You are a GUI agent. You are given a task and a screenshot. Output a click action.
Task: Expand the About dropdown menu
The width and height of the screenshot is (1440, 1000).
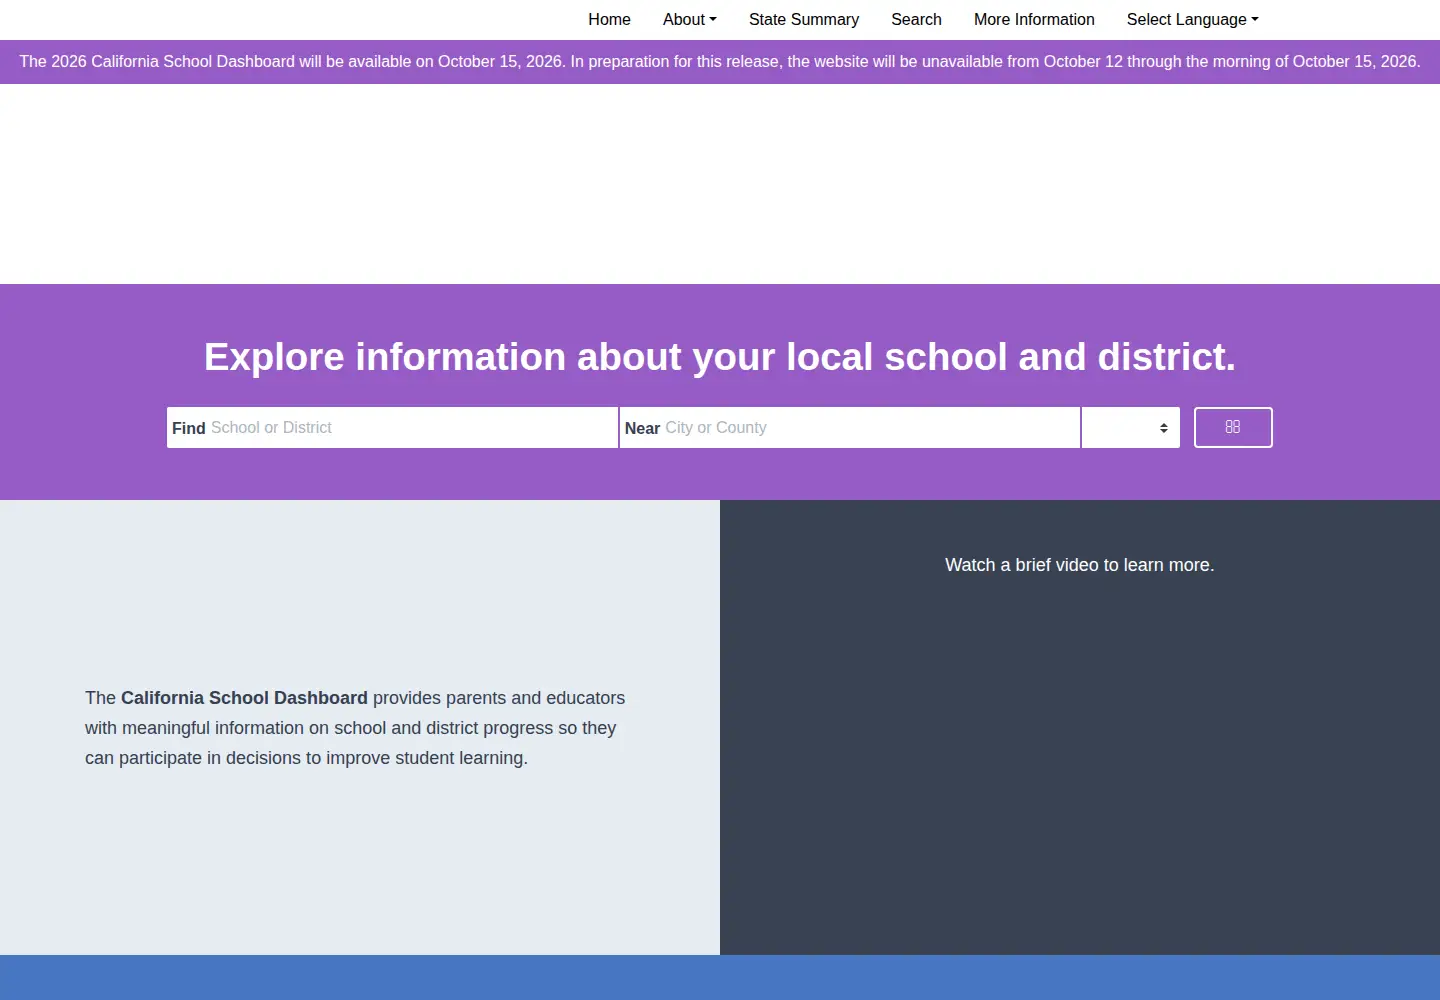tap(689, 20)
